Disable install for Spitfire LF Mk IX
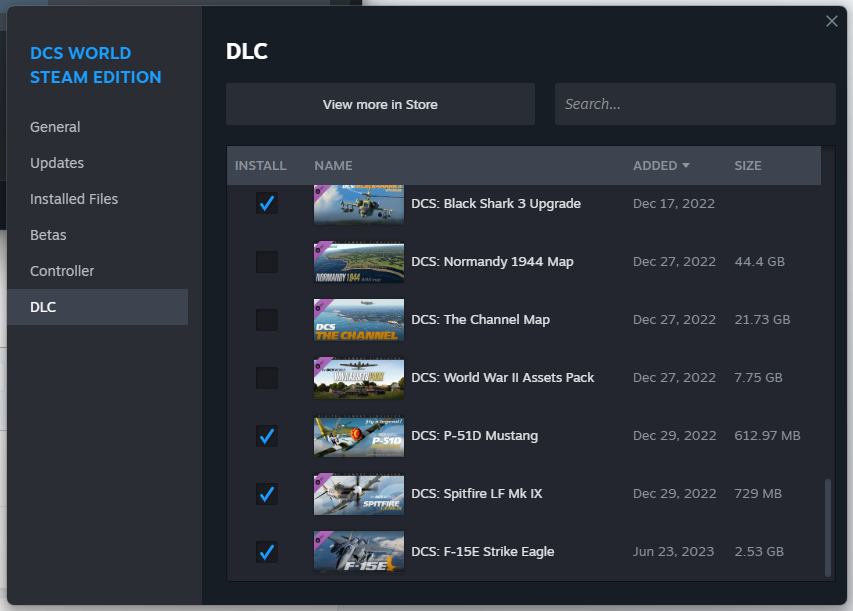 click(x=267, y=494)
